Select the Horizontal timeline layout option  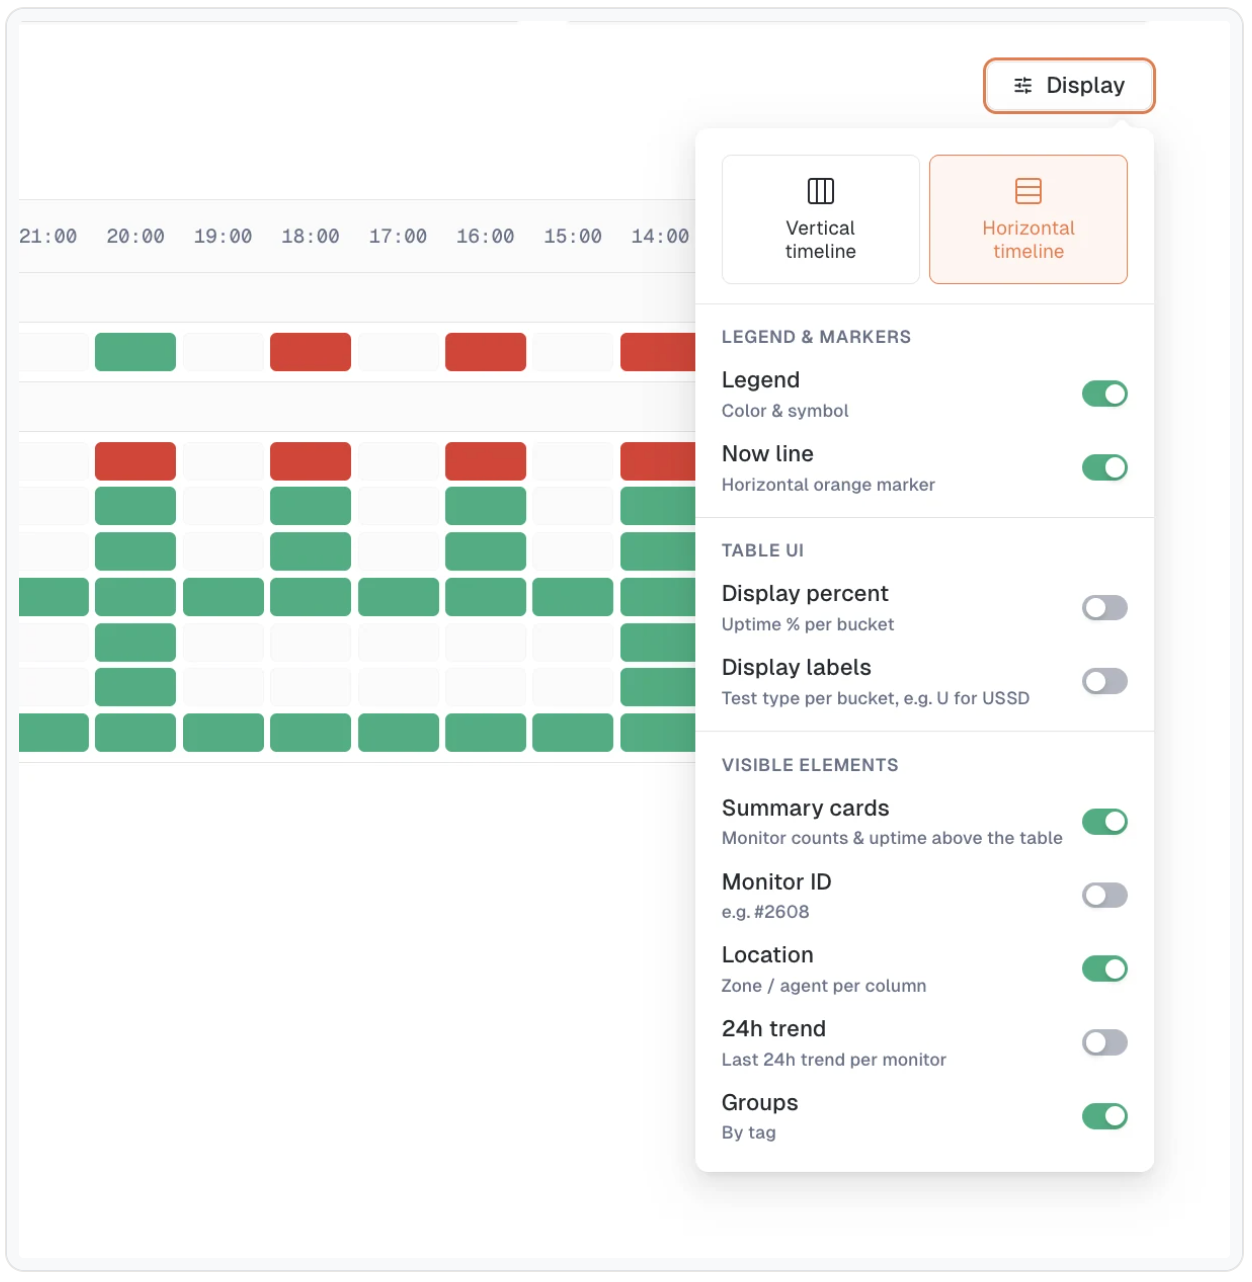1028,219
